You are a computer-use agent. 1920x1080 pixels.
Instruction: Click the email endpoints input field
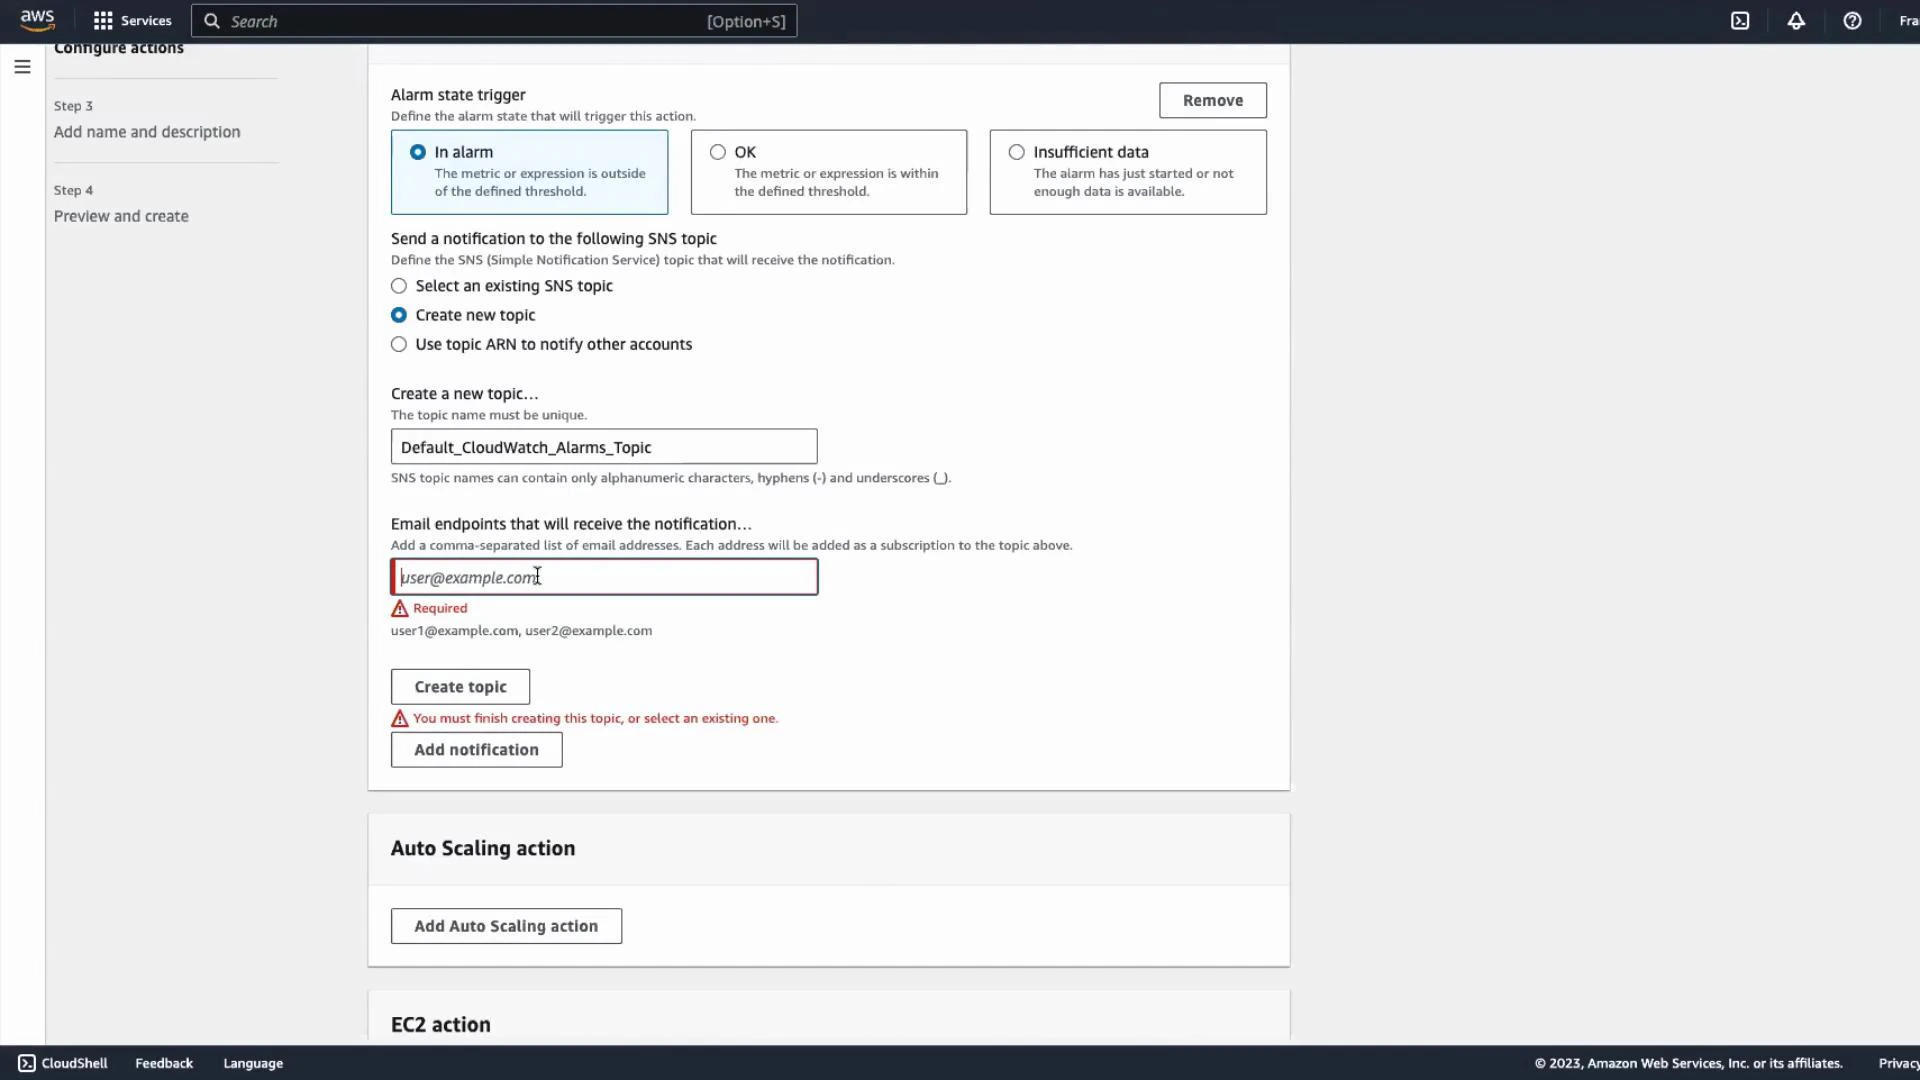pos(603,577)
